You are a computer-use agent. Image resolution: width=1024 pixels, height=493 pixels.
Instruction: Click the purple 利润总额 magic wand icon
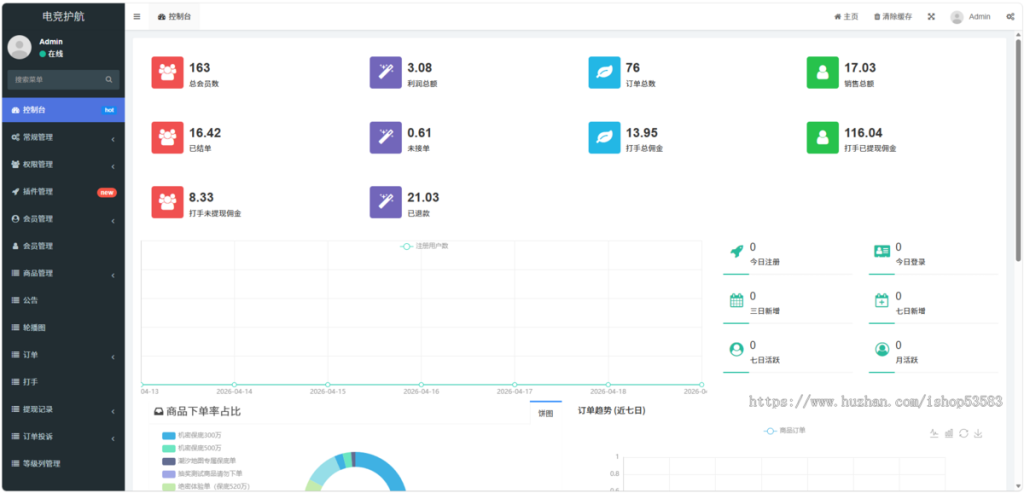point(385,74)
